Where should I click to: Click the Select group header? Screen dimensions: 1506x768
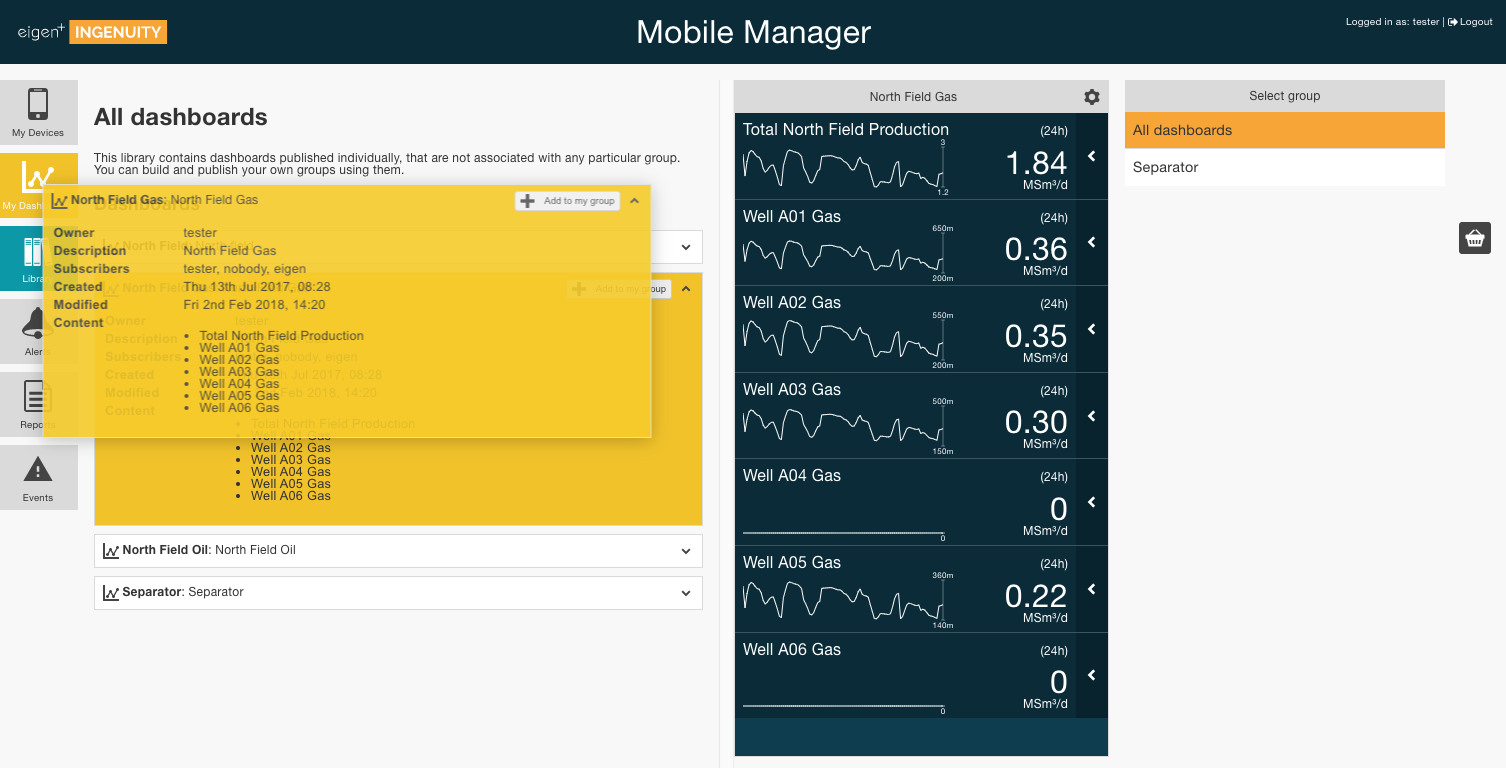[1285, 96]
